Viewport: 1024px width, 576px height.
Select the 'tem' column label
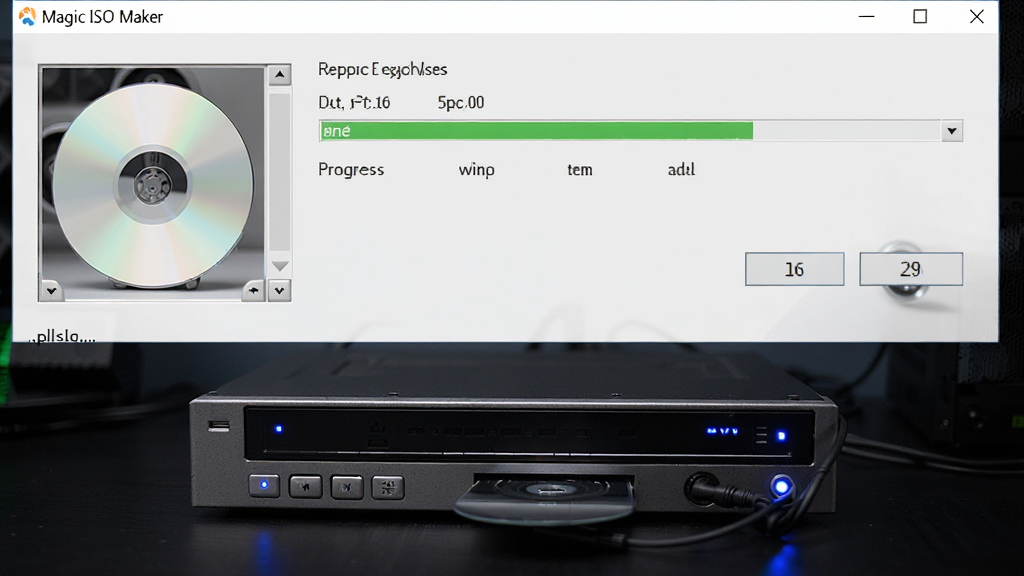pos(579,170)
